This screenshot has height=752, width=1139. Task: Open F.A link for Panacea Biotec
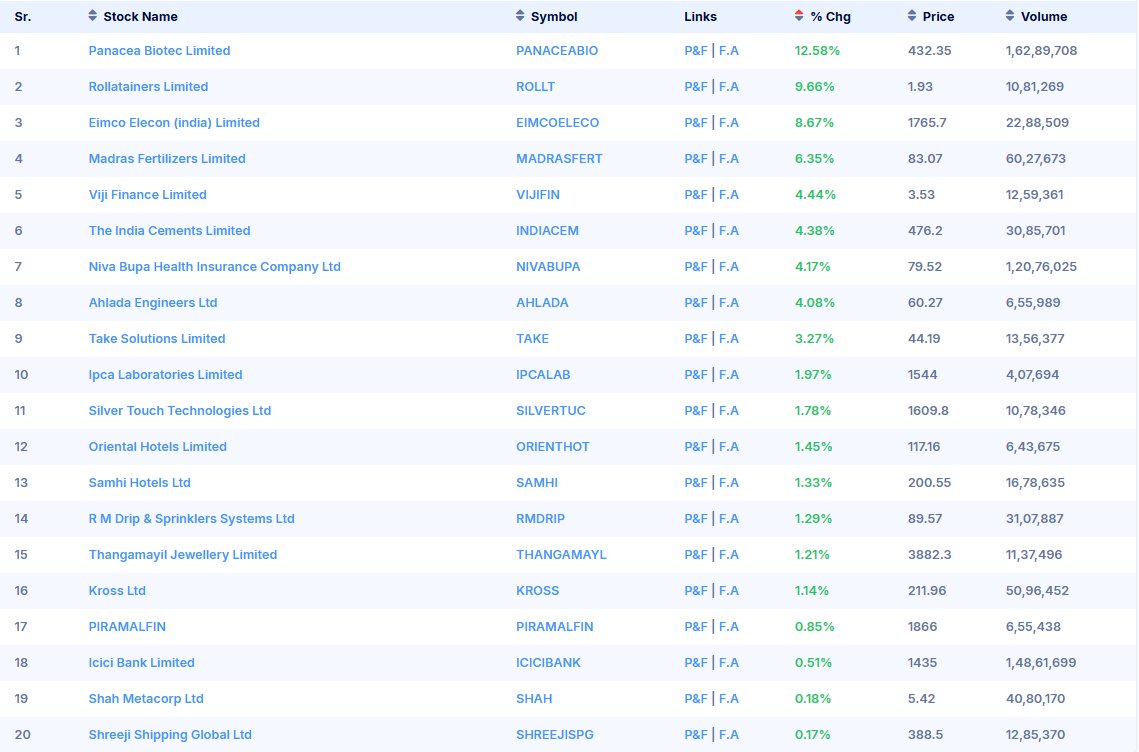point(729,51)
